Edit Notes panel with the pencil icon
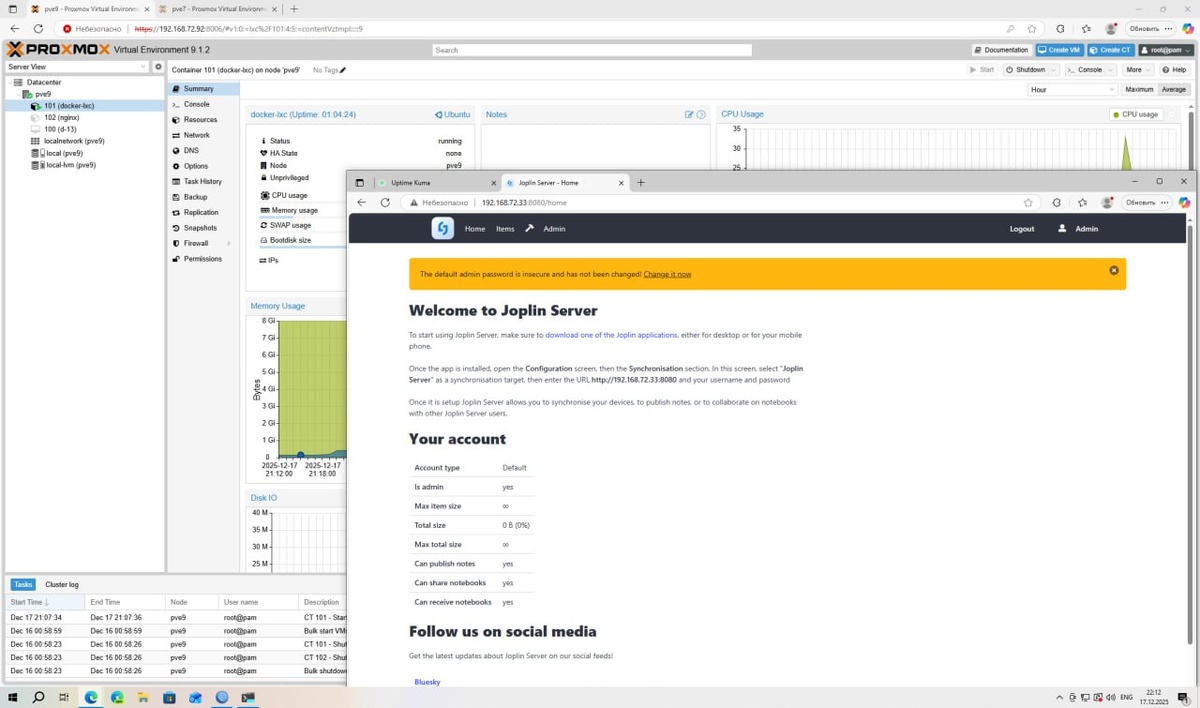Viewport: 1200px width, 708px height. point(689,114)
